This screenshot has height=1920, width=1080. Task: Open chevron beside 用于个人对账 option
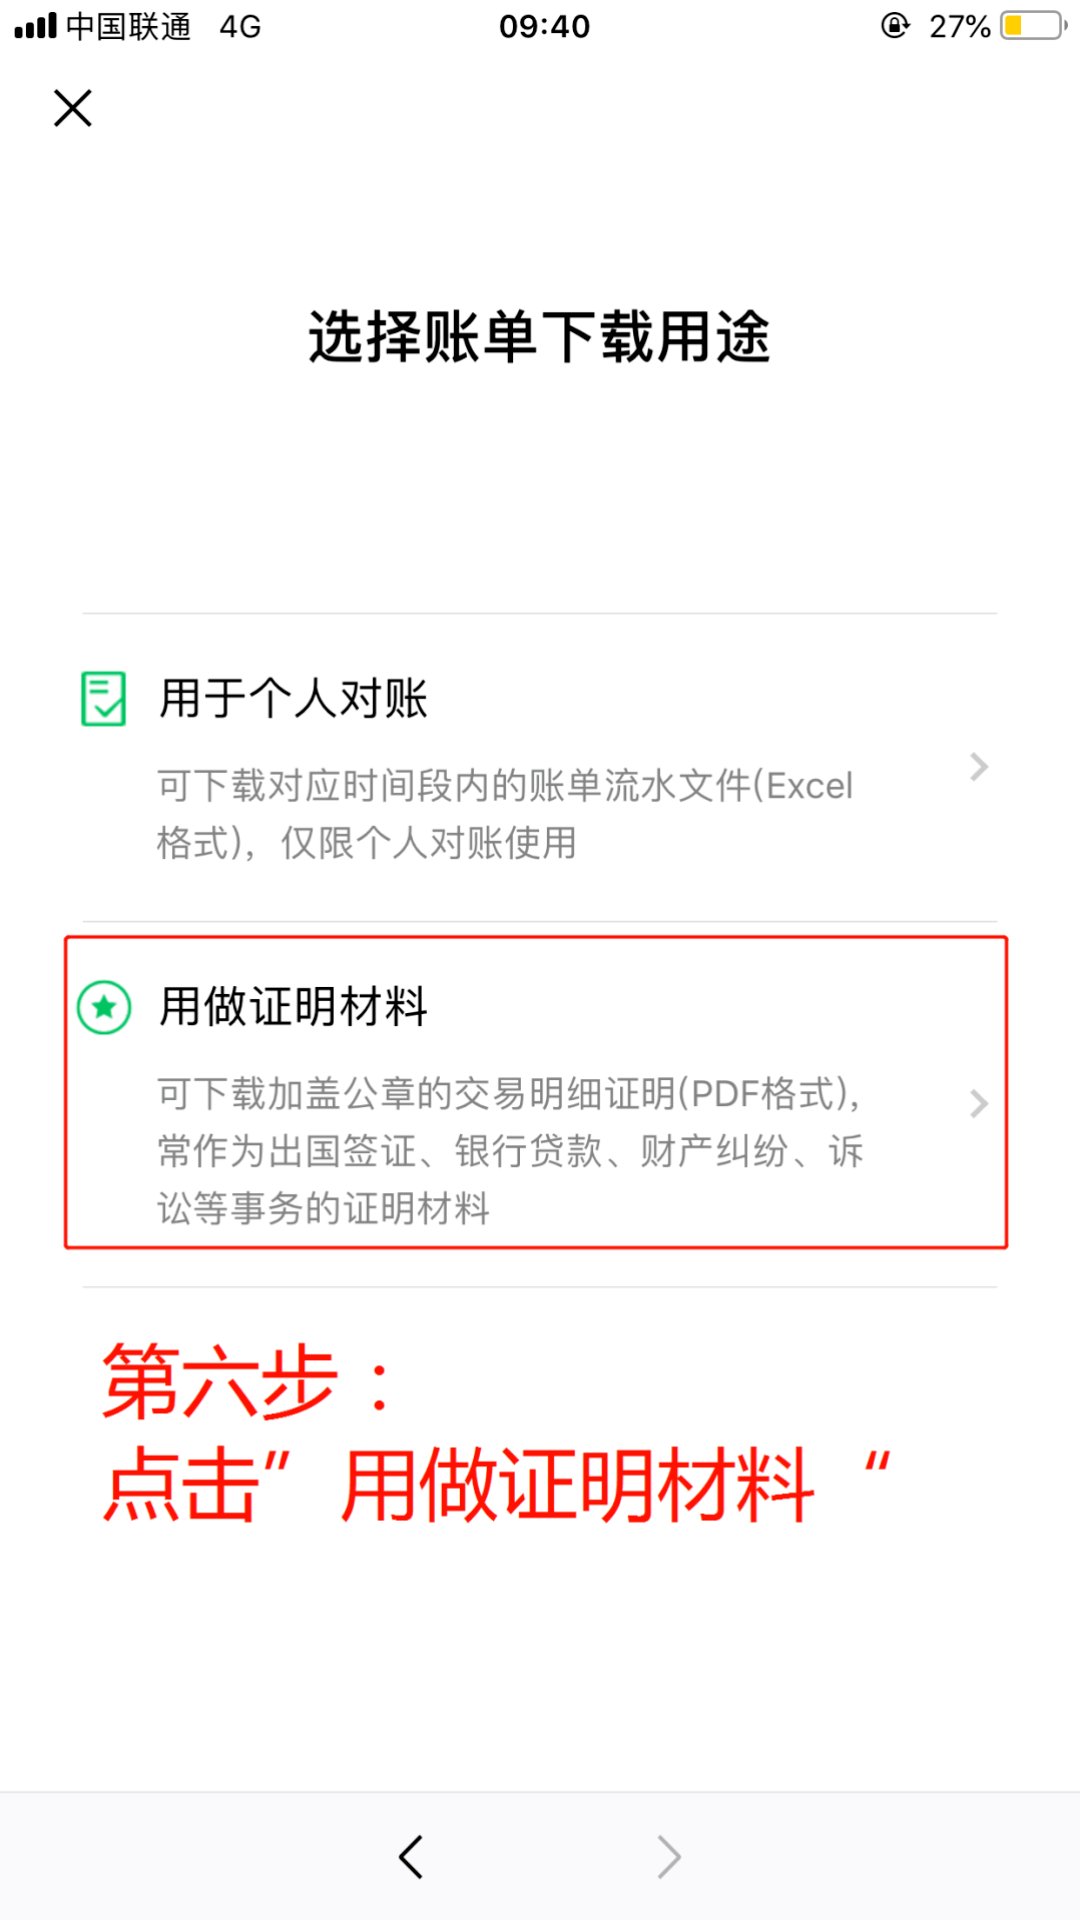(979, 767)
